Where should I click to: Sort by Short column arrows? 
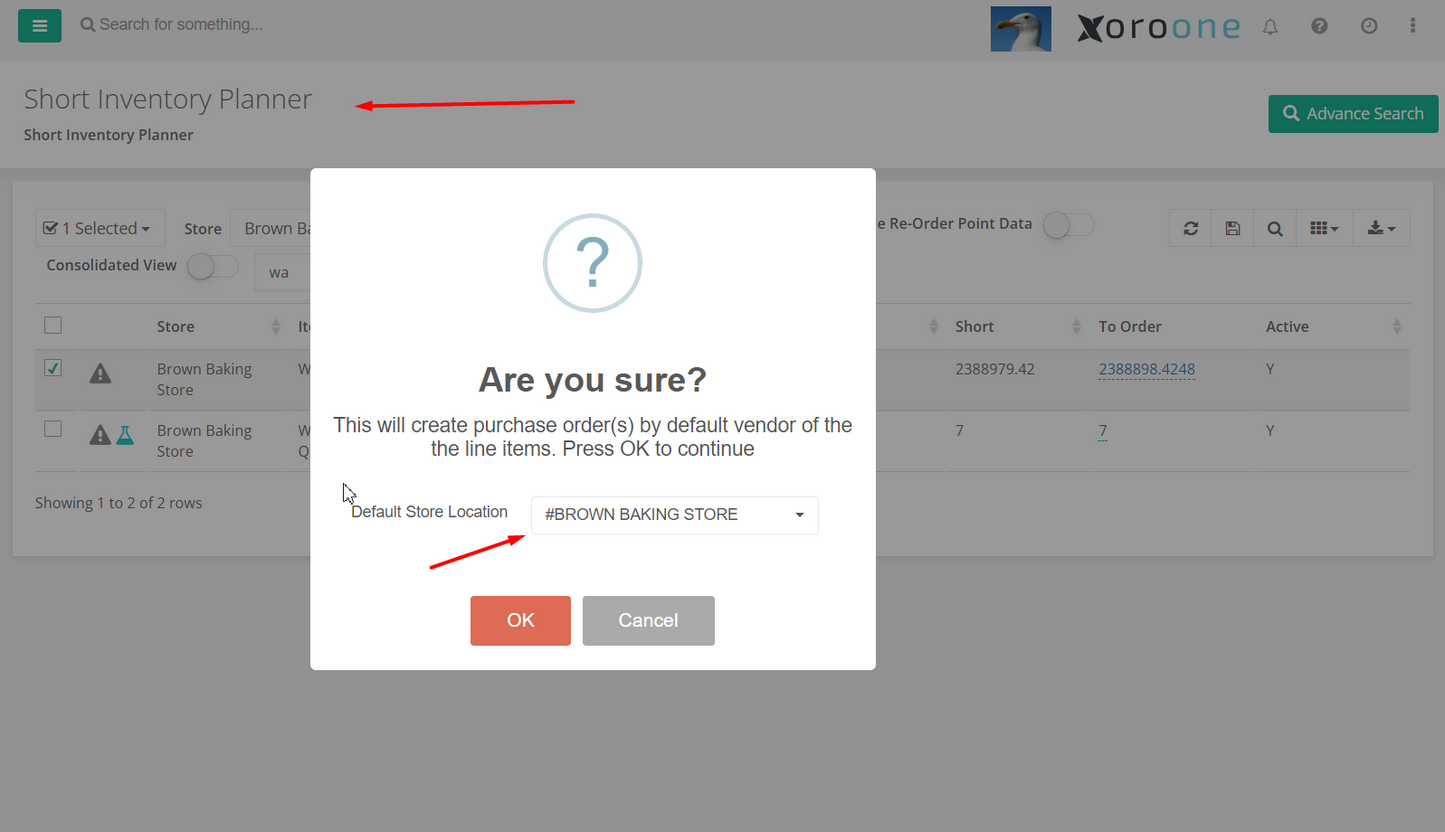[1077, 327]
